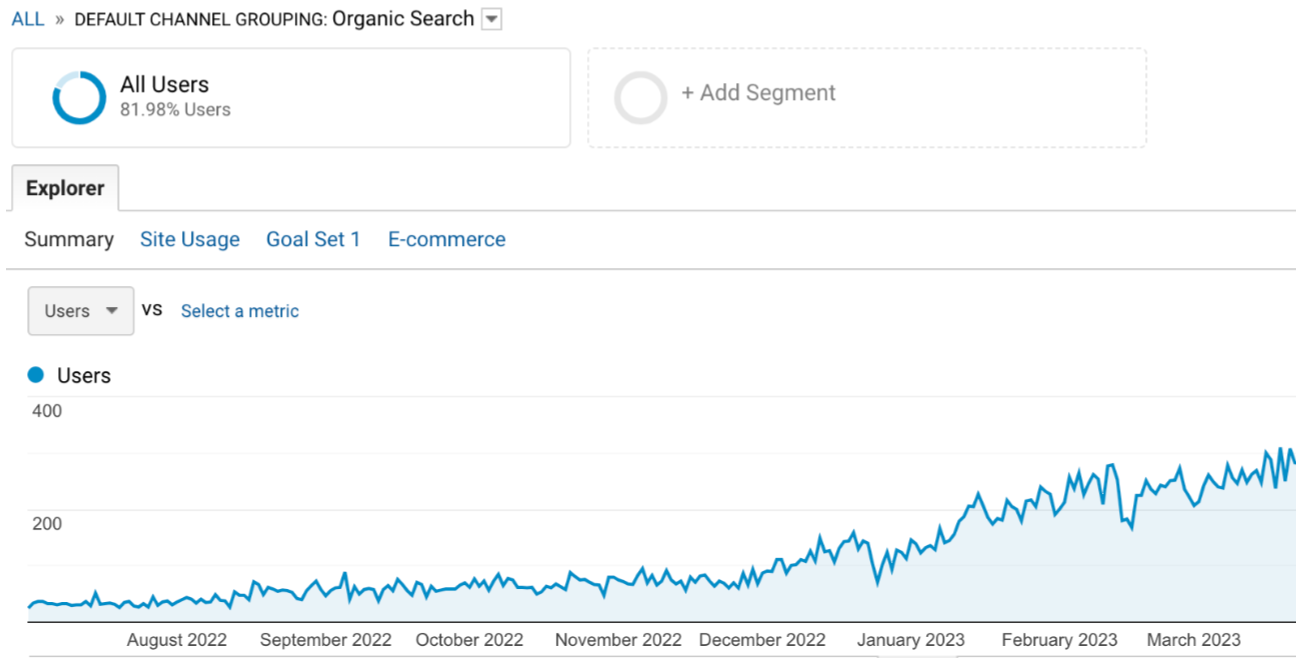Open the Organic Search channel dropdown arrow
1313x661 pixels.
pyautogui.click(x=491, y=19)
